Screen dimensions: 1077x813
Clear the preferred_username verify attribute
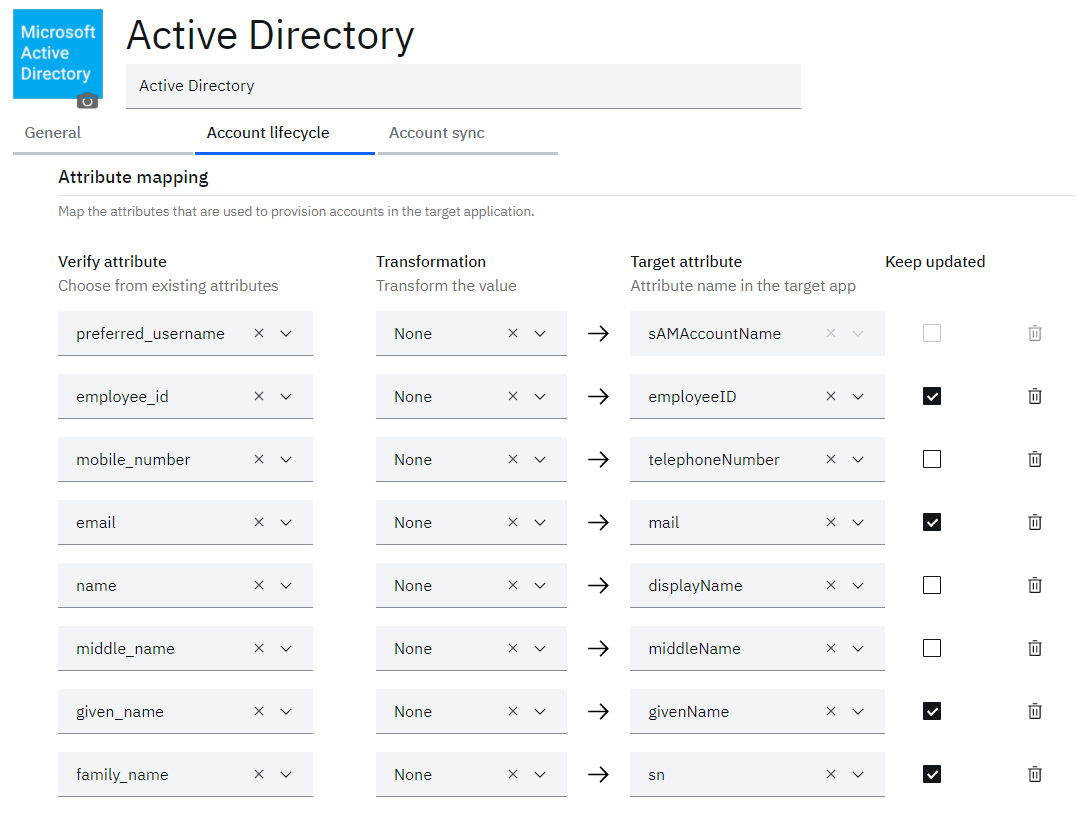coord(259,333)
